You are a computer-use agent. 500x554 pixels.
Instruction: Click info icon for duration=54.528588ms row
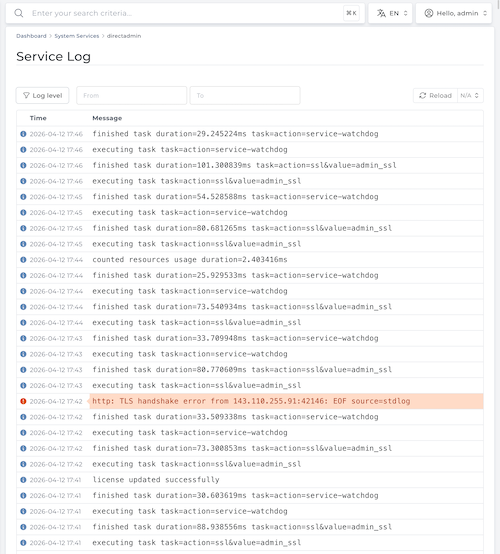[23, 197]
